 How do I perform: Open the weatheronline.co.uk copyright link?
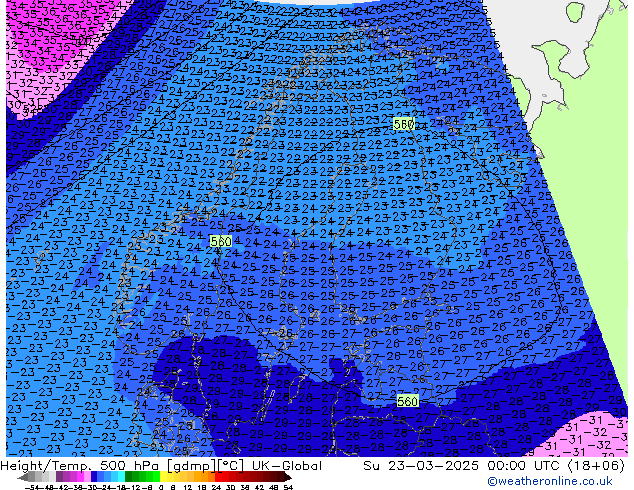click(x=550, y=481)
